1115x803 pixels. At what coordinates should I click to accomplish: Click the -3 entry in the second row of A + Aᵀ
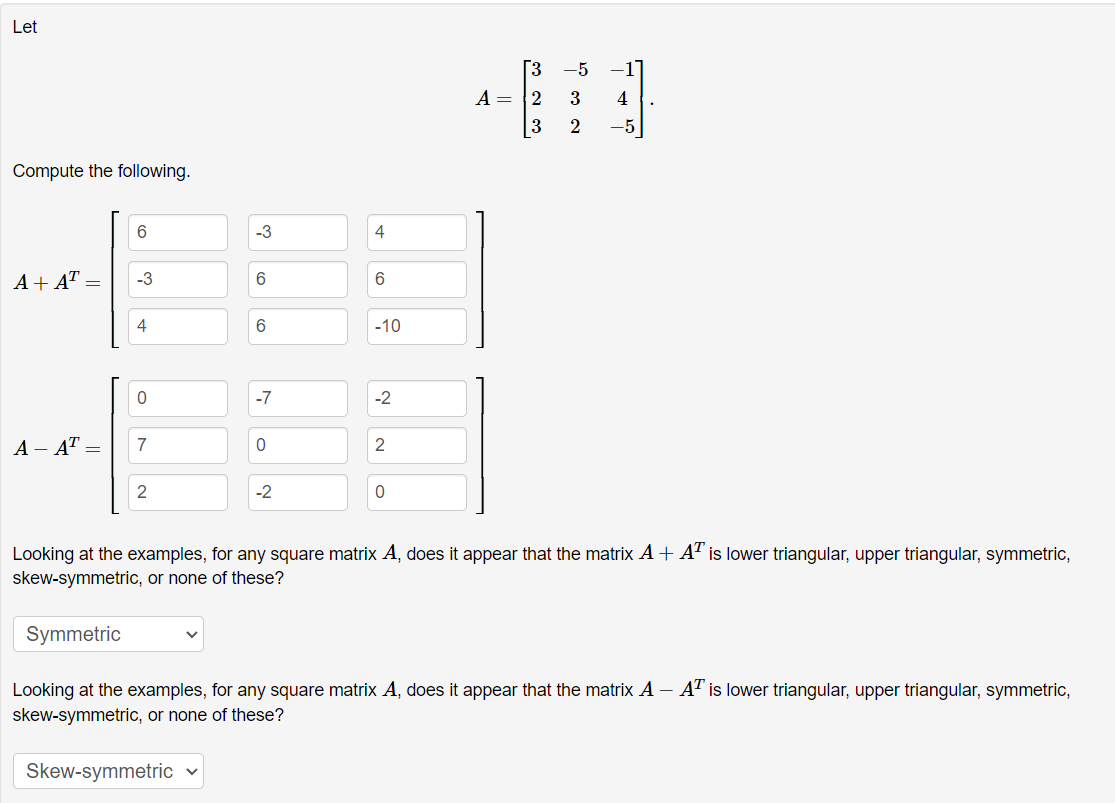pyautogui.click(x=177, y=279)
